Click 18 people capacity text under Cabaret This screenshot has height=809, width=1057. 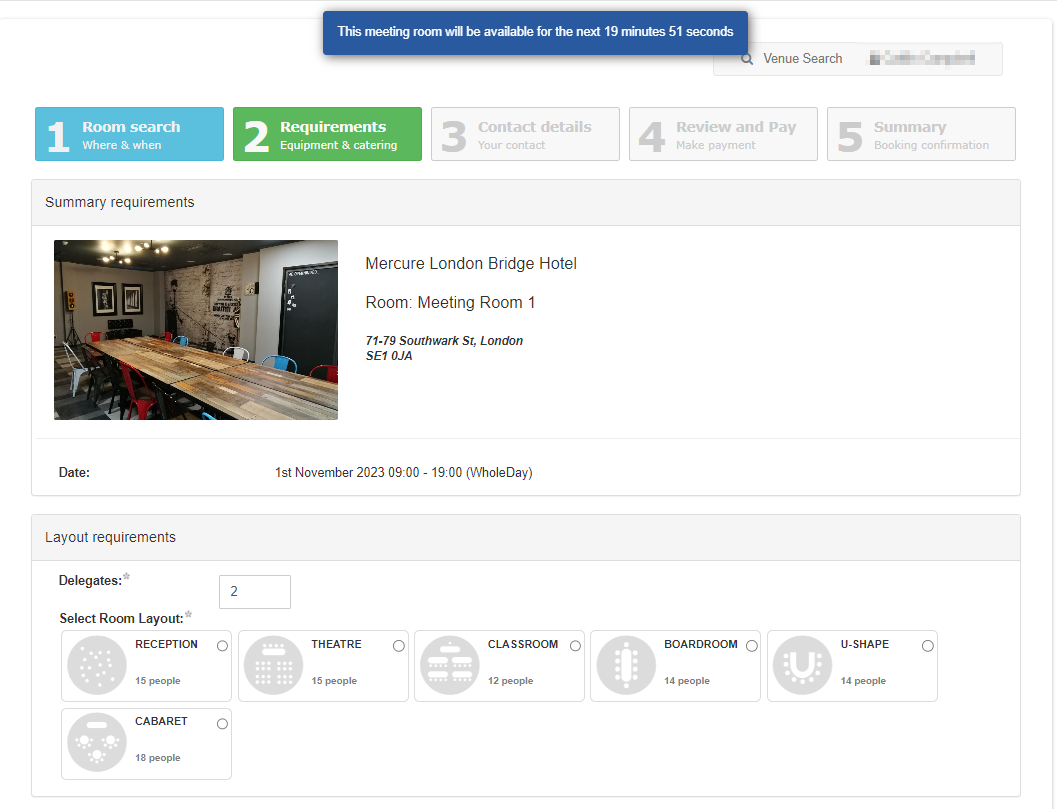158,758
